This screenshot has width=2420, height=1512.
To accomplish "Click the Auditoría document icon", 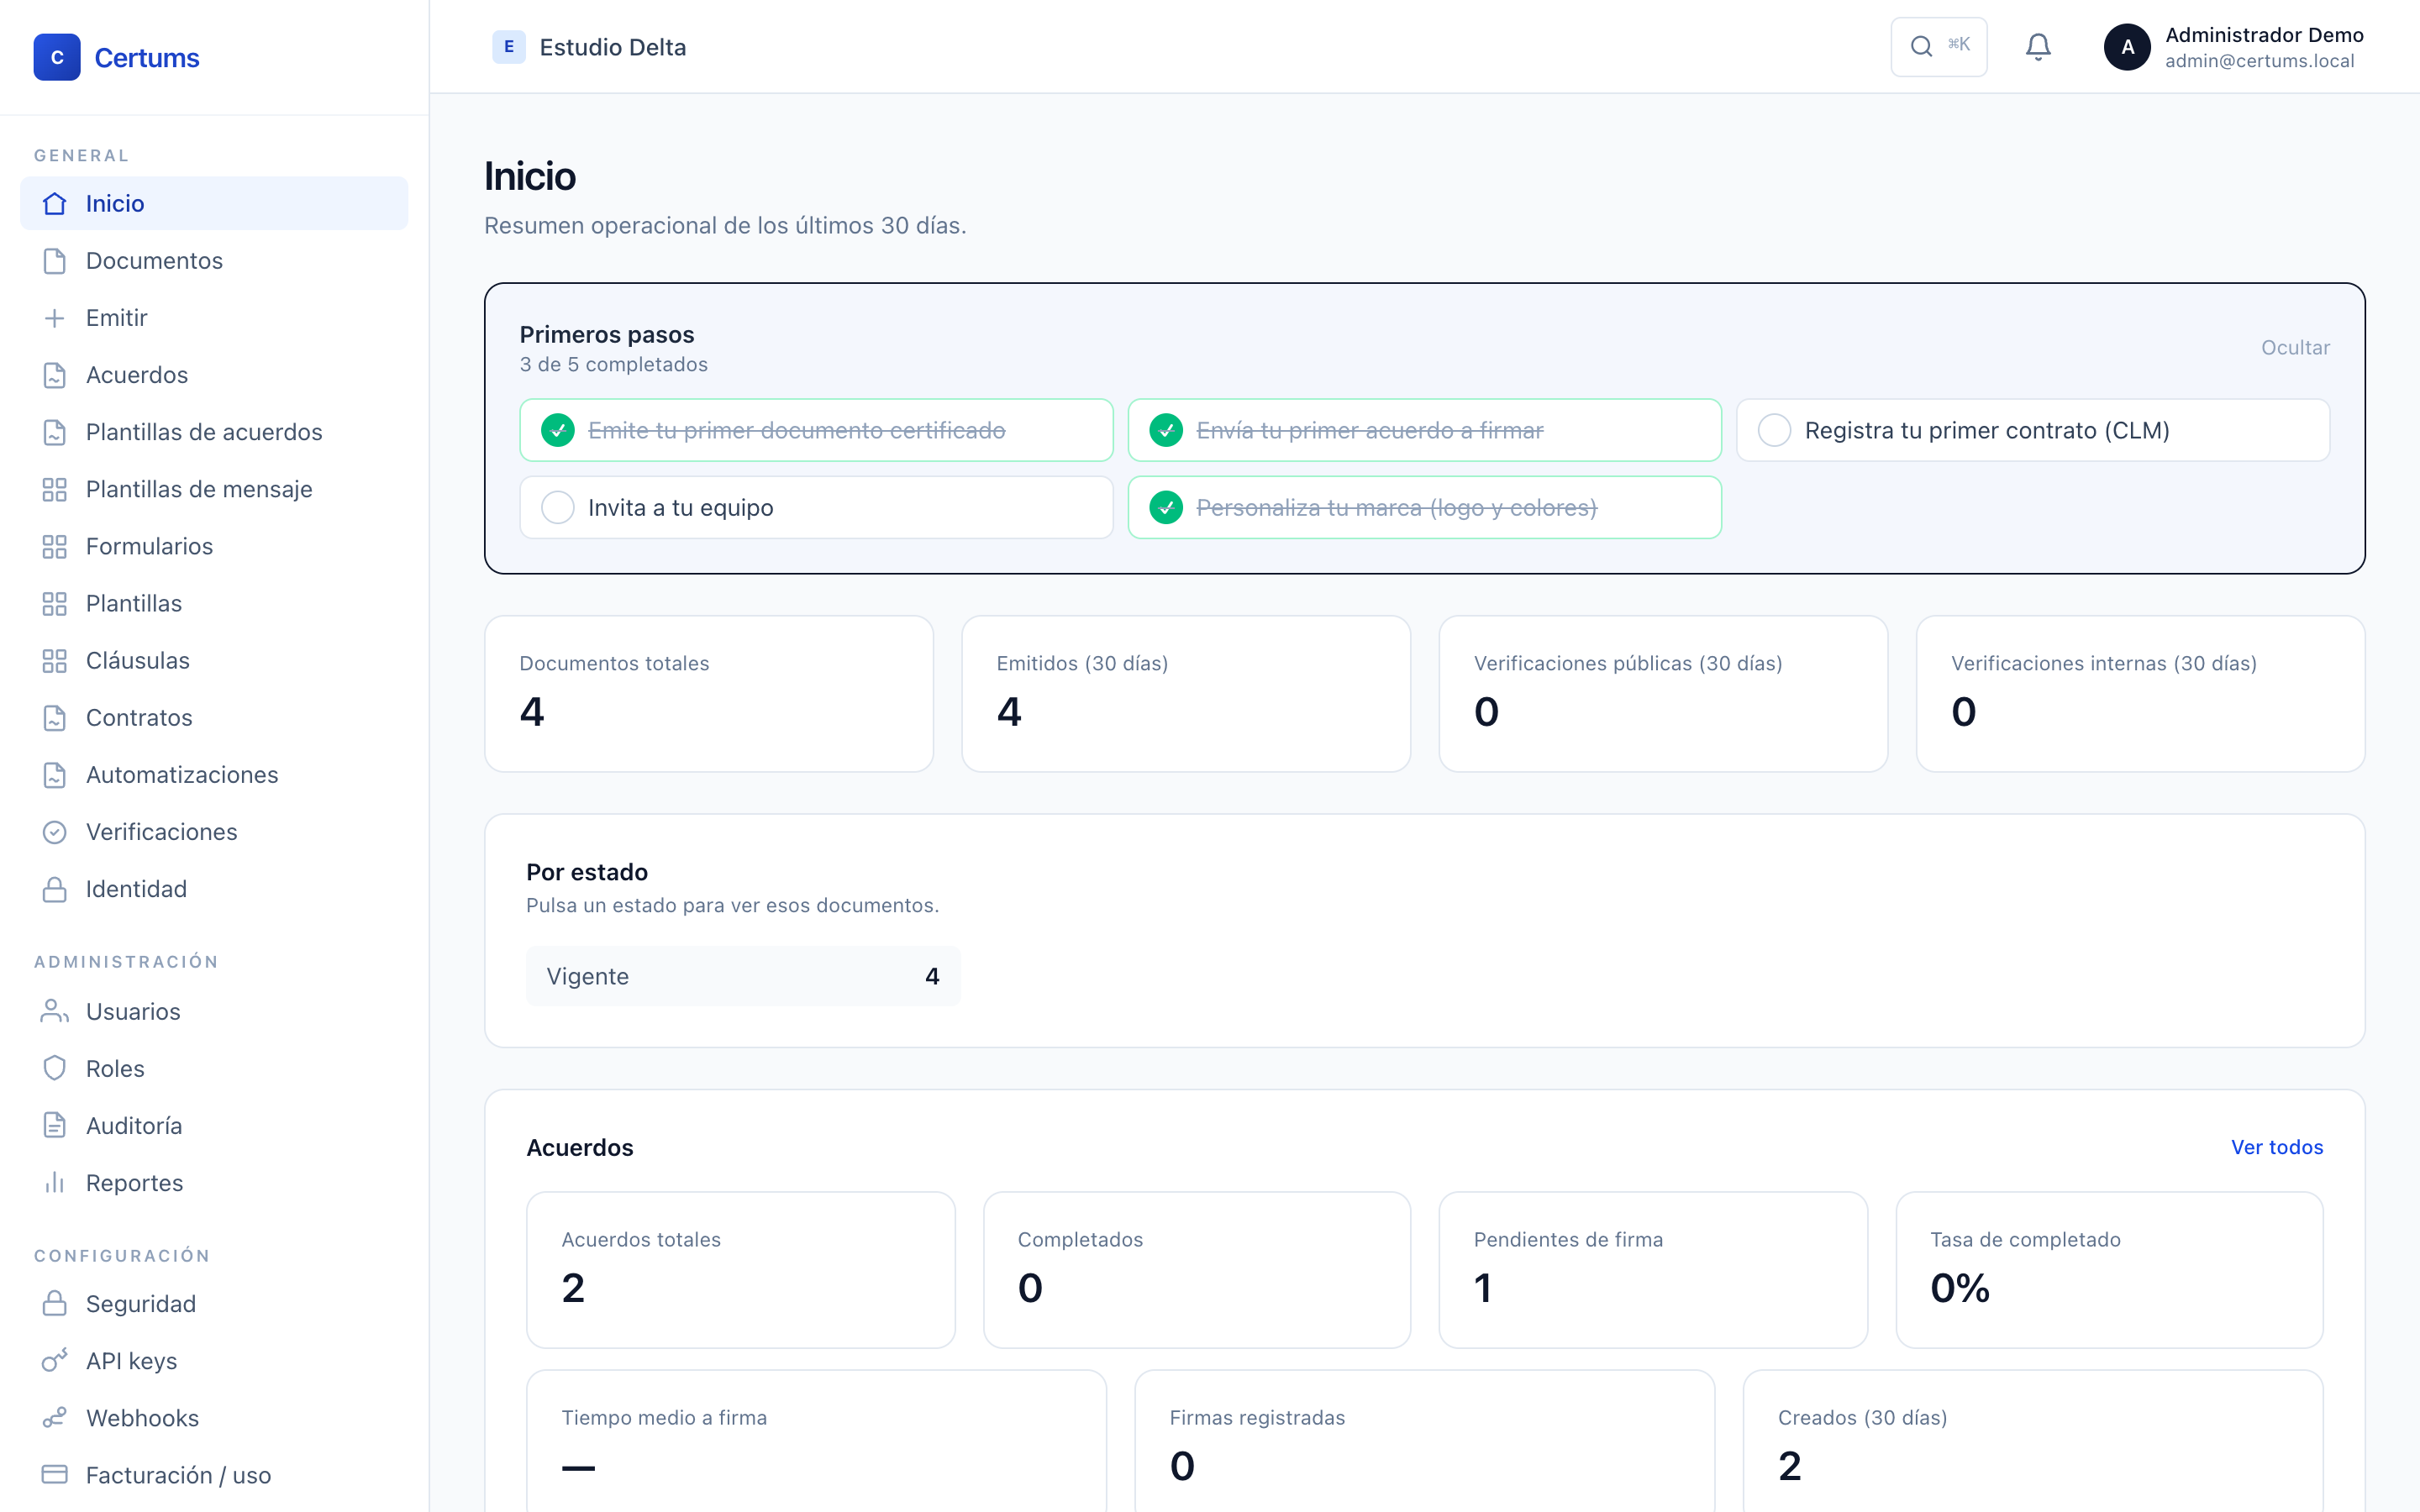I will [x=55, y=1125].
